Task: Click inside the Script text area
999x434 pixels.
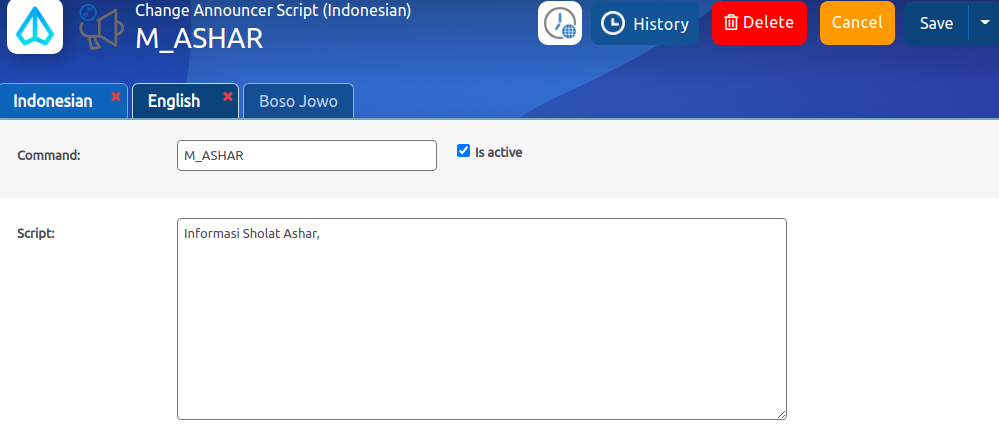Action: pyautogui.click(x=481, y=318)
